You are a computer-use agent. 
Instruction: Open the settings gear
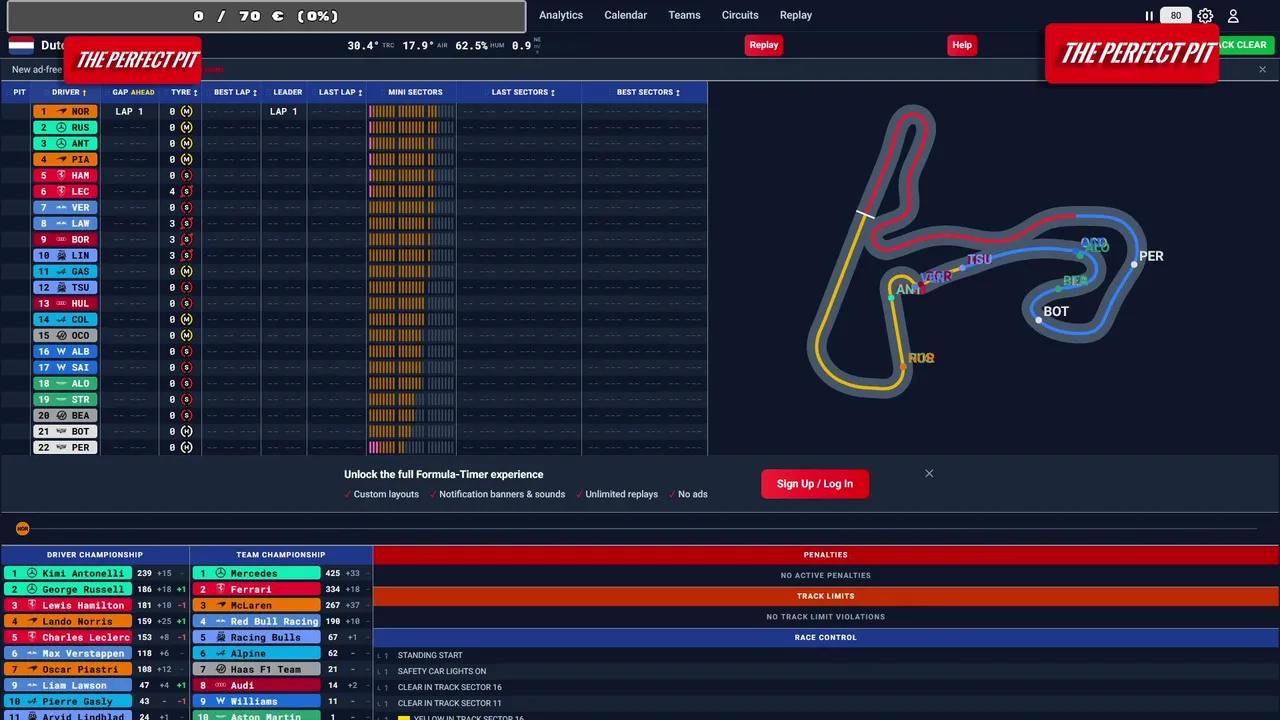(x=1205, y=16)
